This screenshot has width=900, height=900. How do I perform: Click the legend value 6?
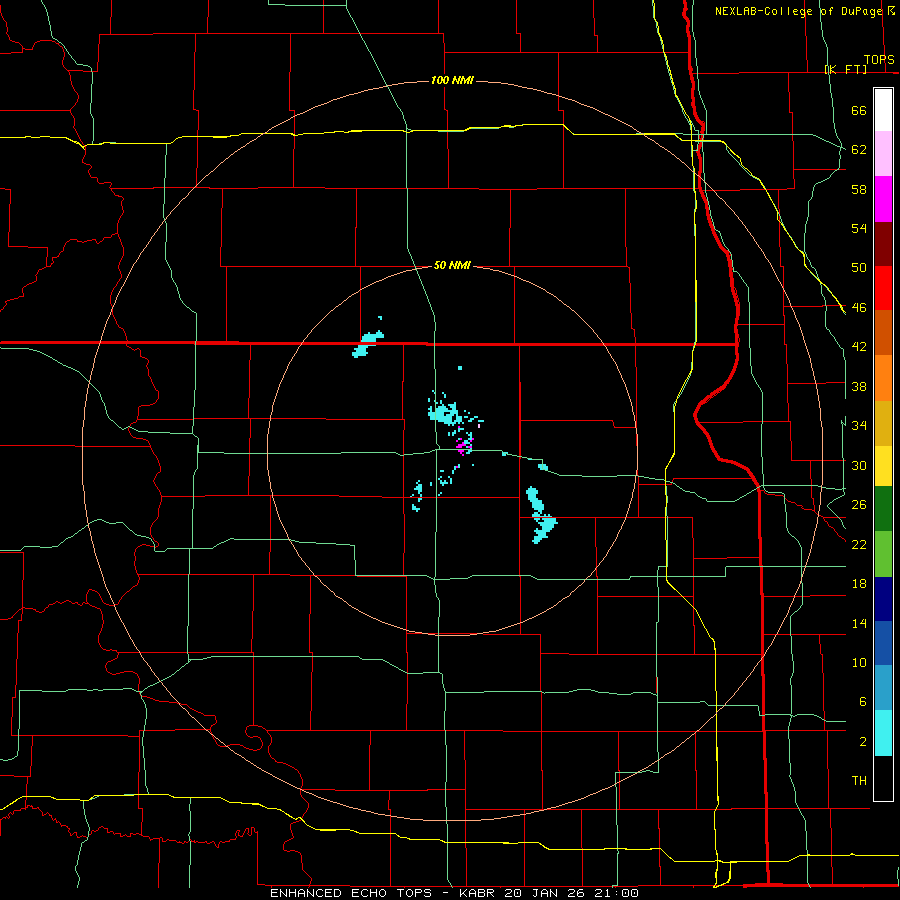tap(863, 702)
